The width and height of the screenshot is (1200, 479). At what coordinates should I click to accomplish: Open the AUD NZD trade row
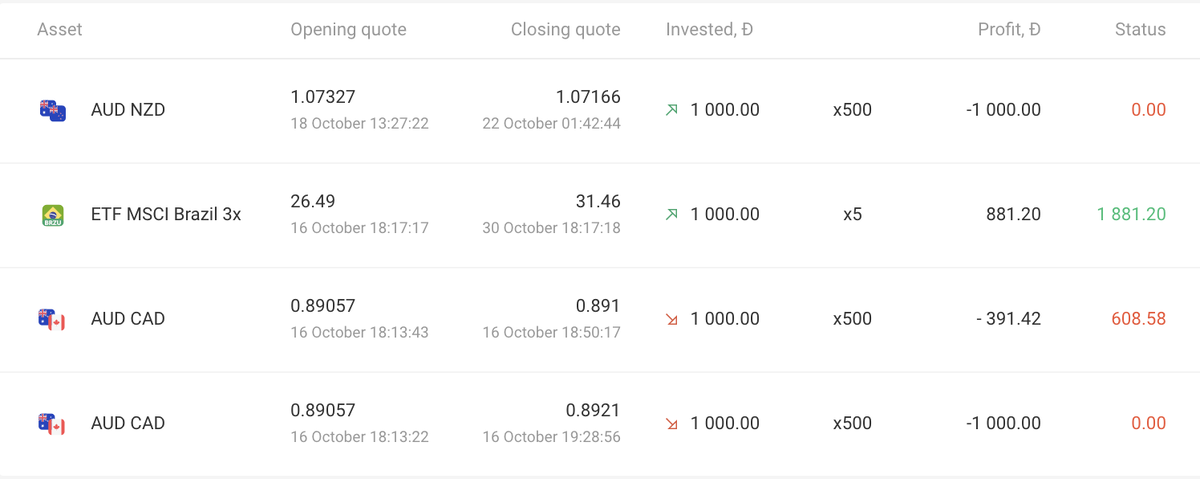click(128, 110)
